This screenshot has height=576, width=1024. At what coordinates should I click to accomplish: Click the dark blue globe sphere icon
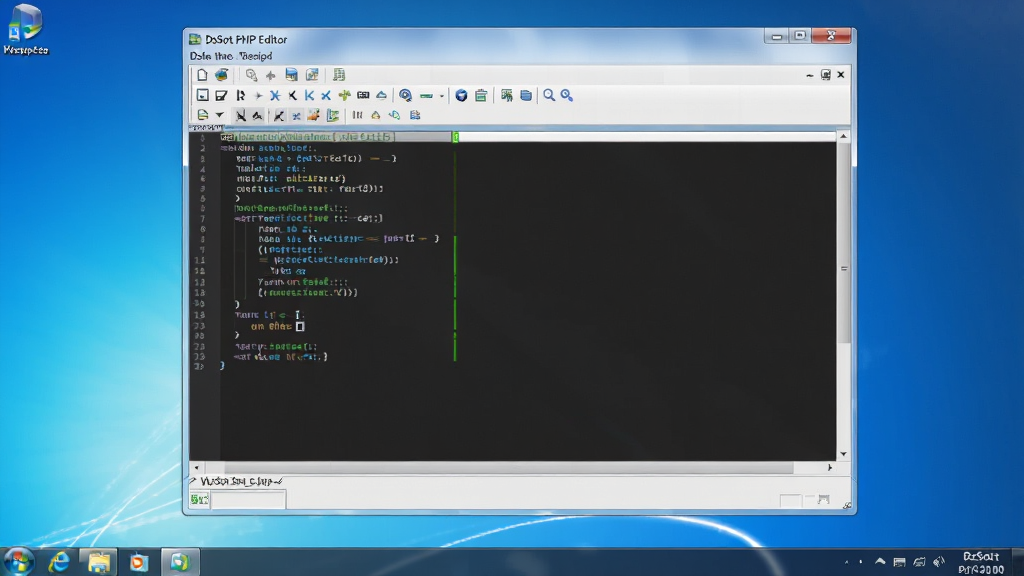click(x=461, y=95)
